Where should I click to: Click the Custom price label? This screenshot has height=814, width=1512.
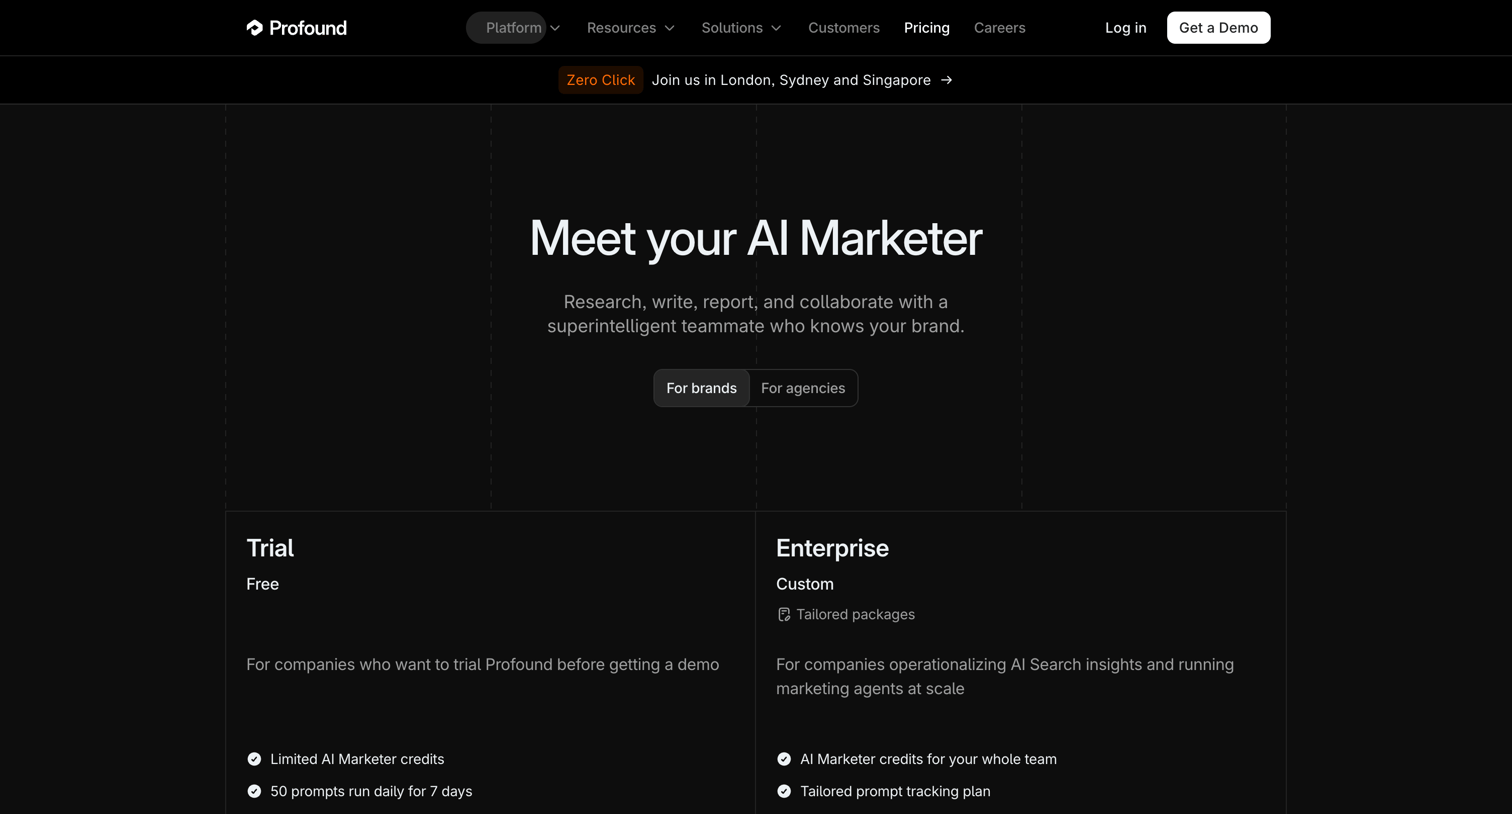point(805,584)
